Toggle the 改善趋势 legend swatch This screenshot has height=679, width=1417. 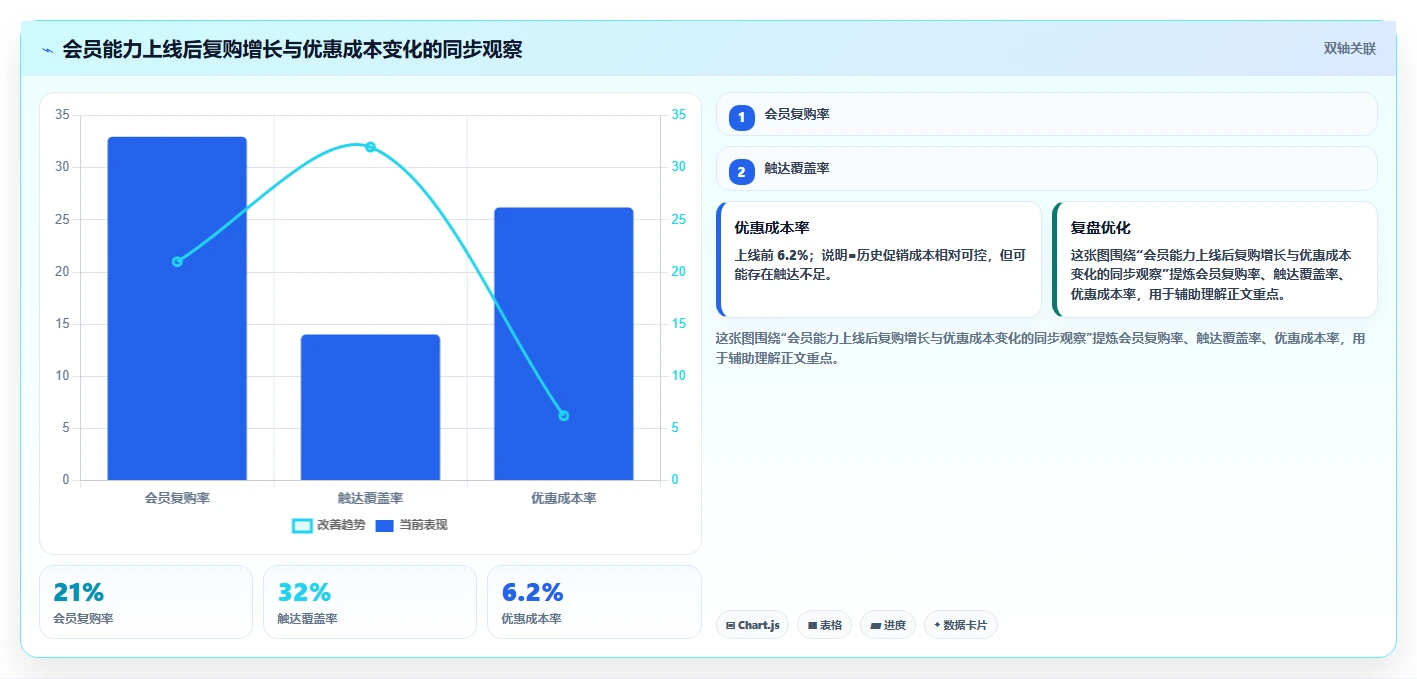click(302, 525)
